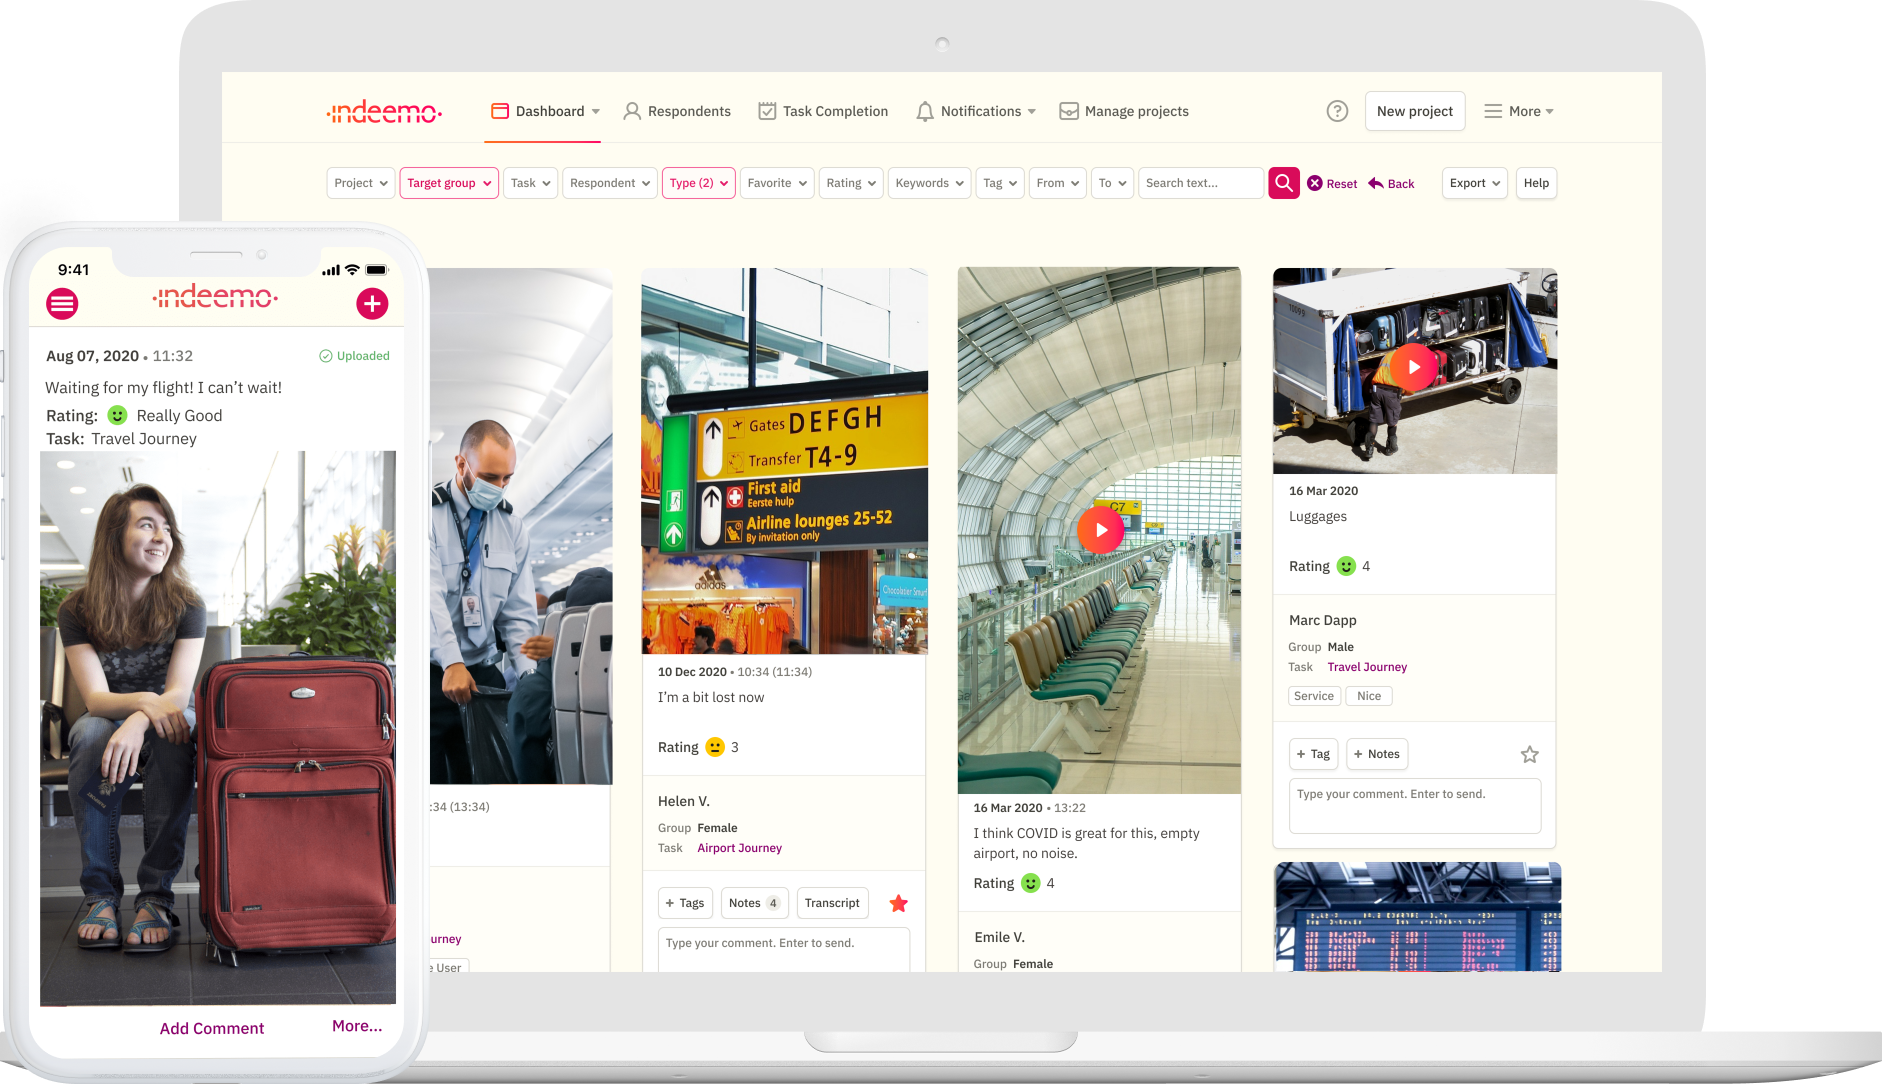Screen dimensions: 1882x1084
Task: Open the Airport Journey task link
Action: (739, 848)
